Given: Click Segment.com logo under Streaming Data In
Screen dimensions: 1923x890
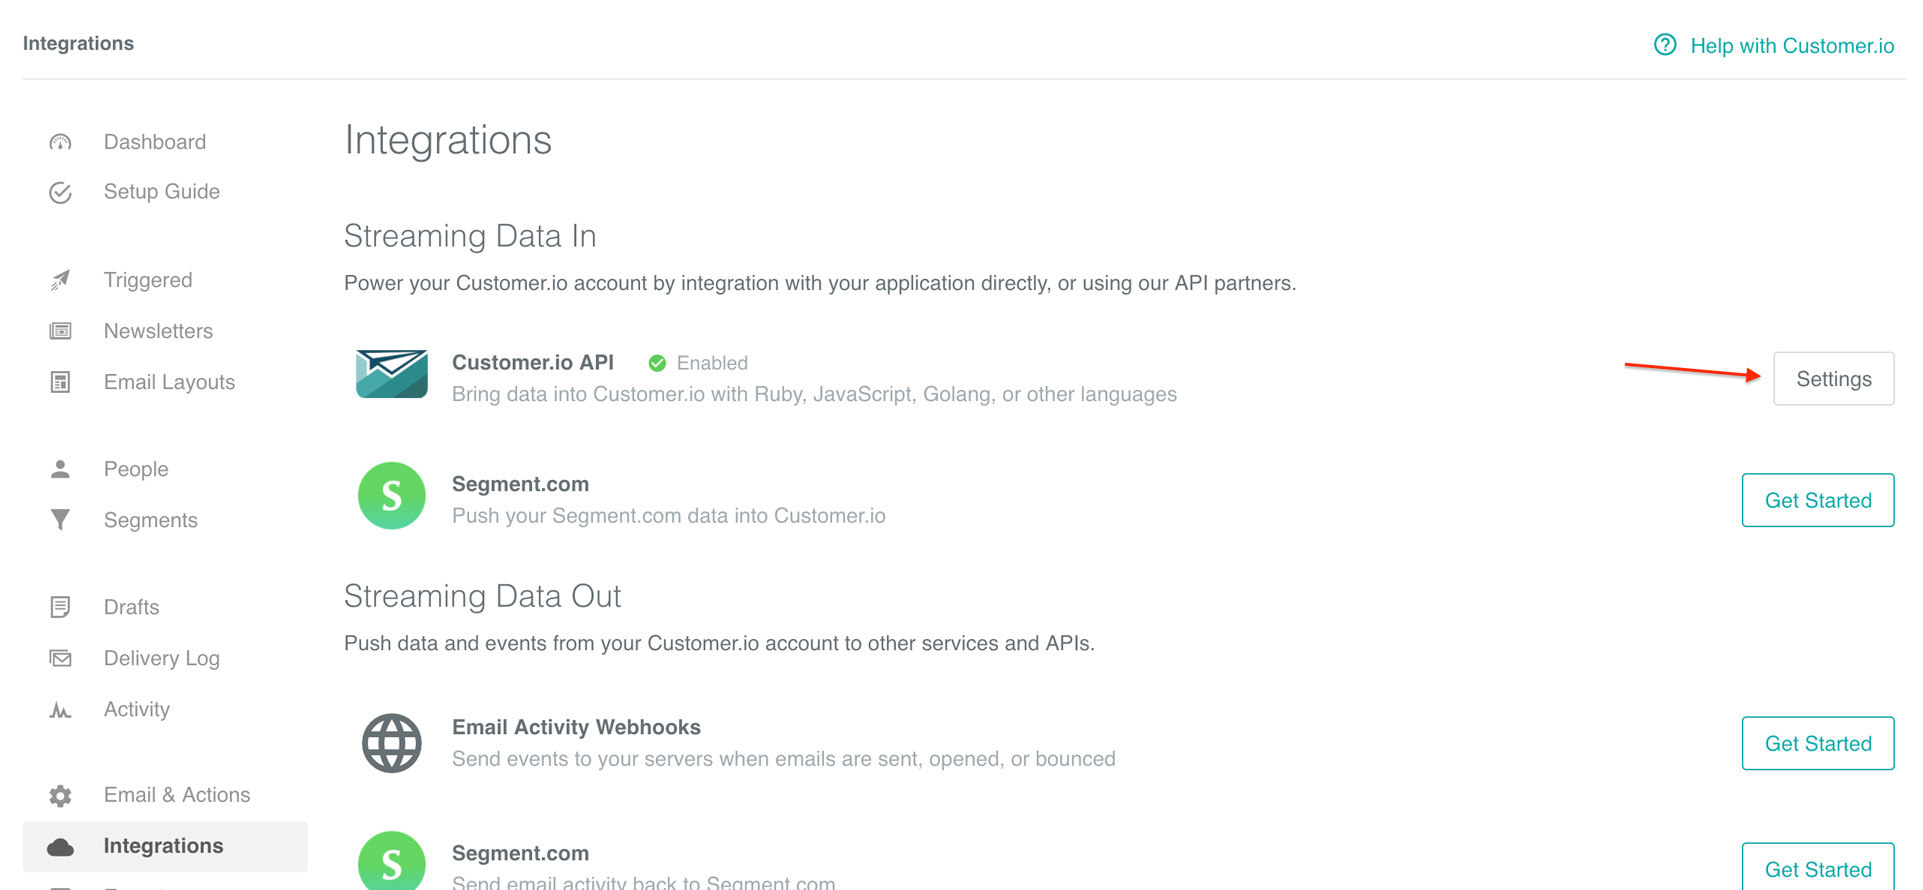Looking at the screenshot, I should tap(392, 496).
